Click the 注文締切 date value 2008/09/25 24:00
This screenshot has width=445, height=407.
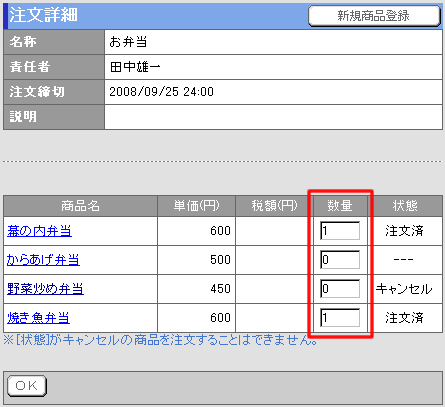[161, 92]
